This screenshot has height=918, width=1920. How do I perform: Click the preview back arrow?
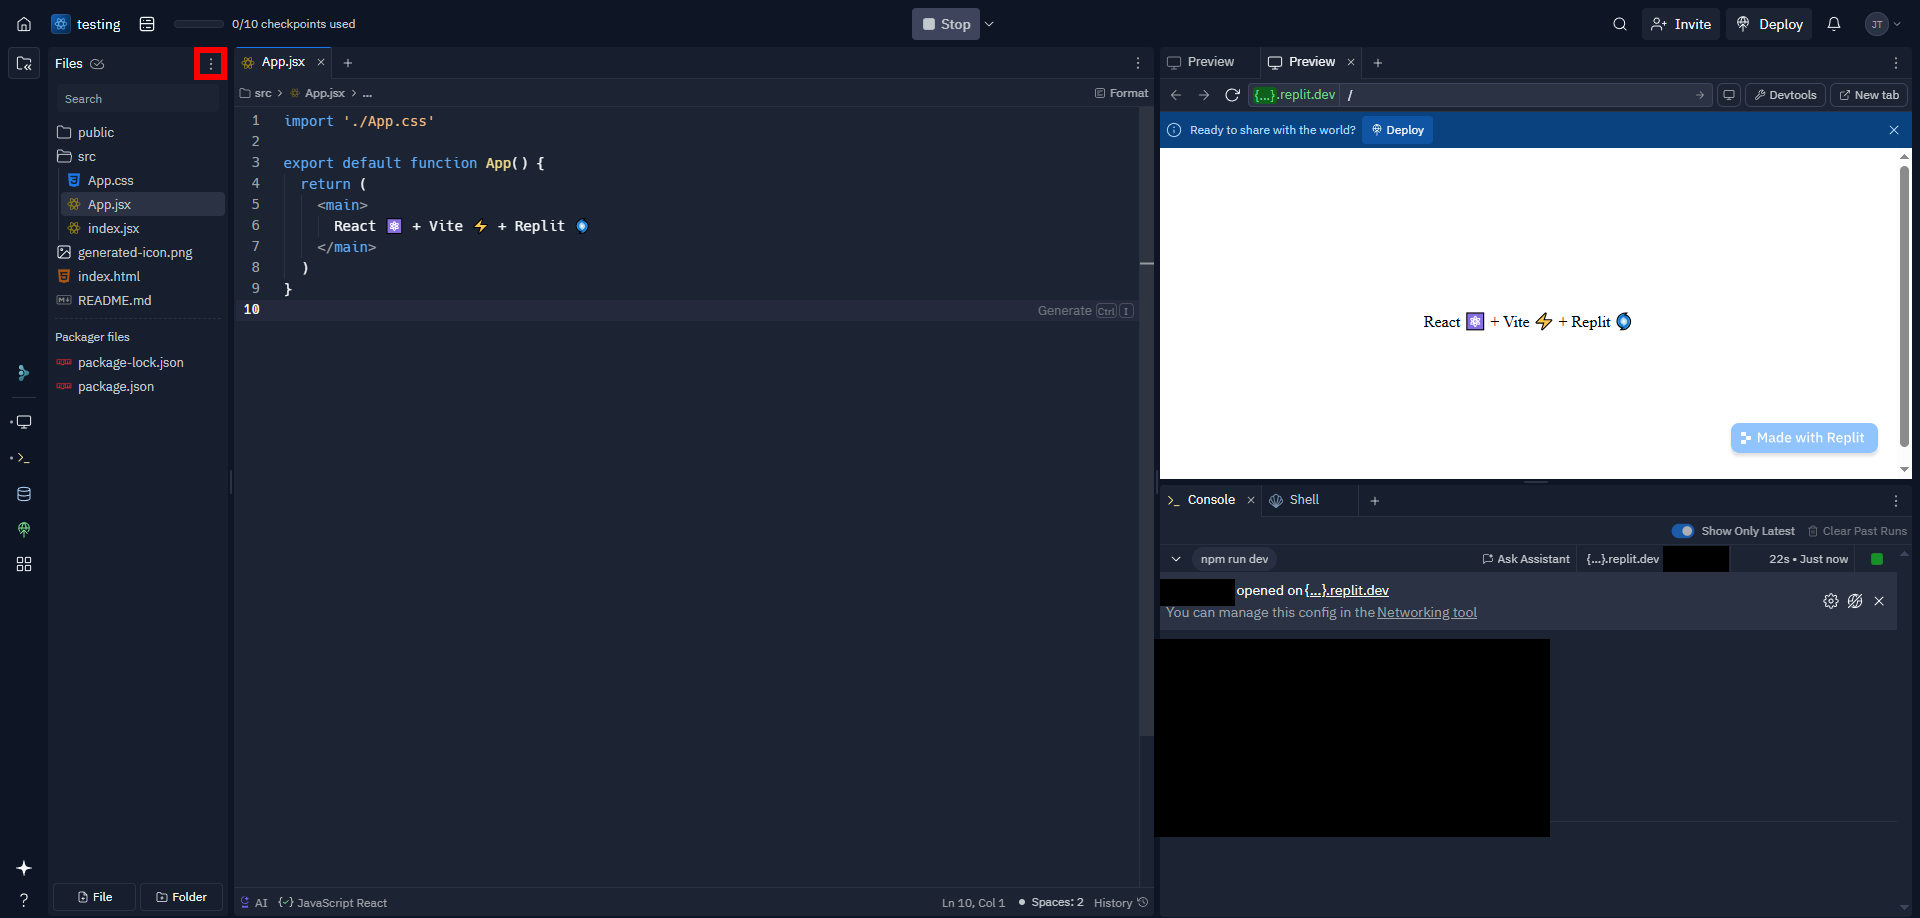point(1176,95)
